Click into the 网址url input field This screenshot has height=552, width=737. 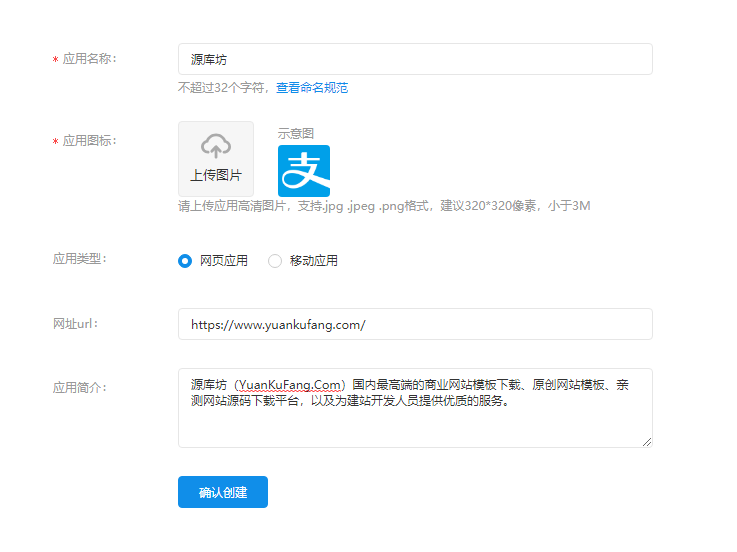[415, 324]
